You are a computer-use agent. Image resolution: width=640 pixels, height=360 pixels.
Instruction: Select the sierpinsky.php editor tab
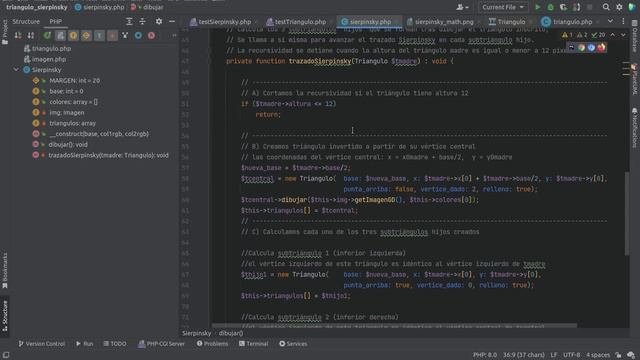pos(370,22)
